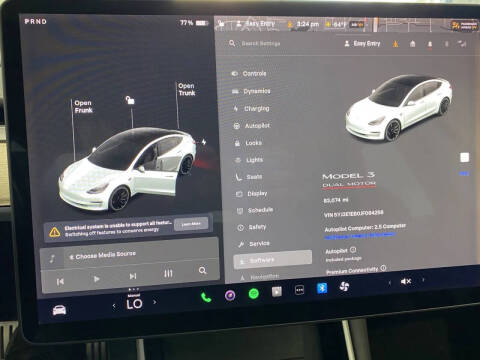Open the media equalizer settings

click(168, 274)
